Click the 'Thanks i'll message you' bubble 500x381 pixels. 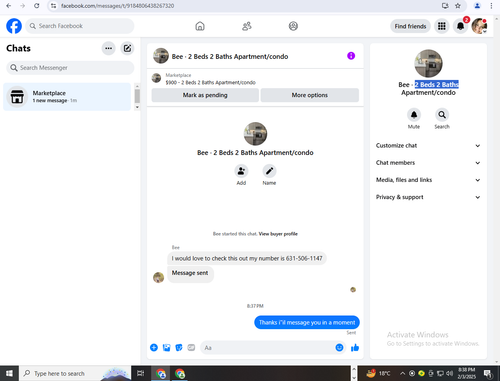[x=307, y=322]
